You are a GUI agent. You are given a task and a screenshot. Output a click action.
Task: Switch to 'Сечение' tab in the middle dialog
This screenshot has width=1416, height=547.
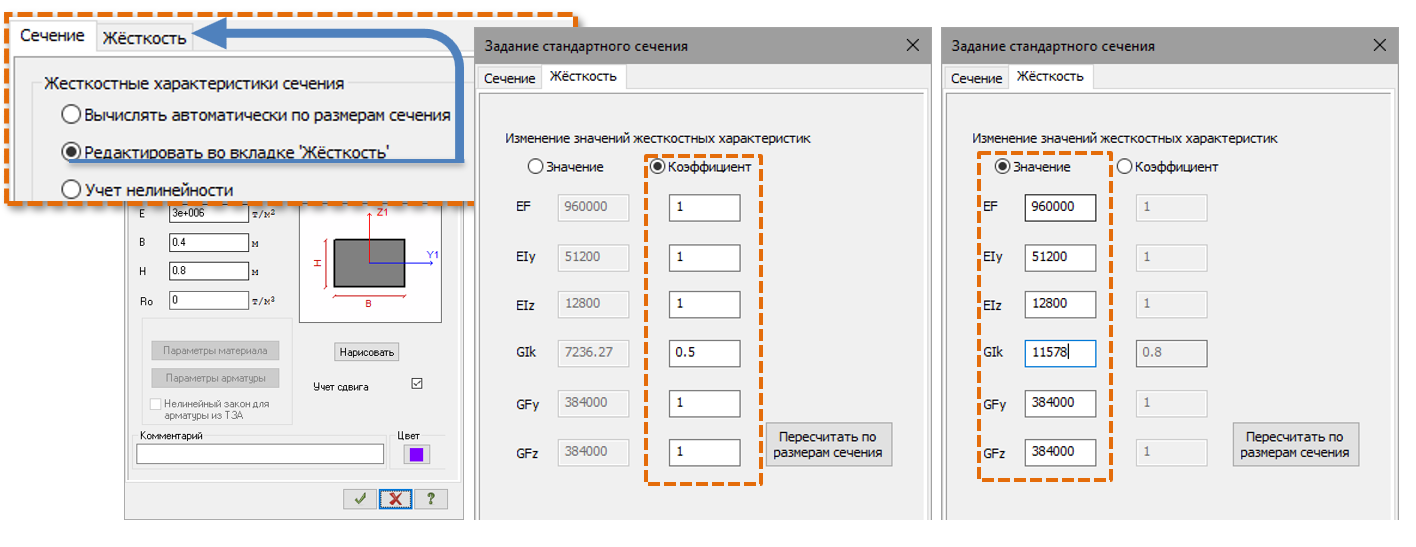point(509,78)
